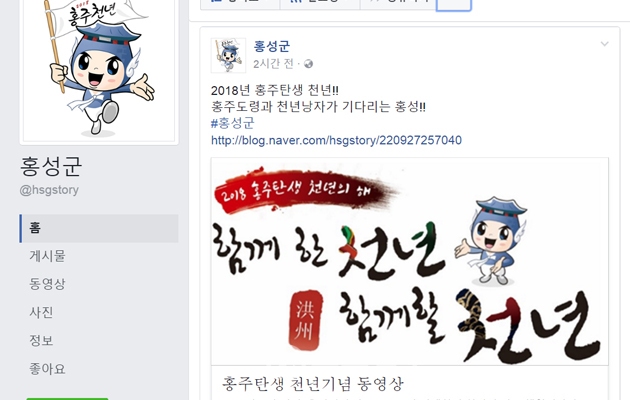Open the 함께 한 천년 link preview image
The width and height of the screenshot is (630, 400).
pos(409,261)
